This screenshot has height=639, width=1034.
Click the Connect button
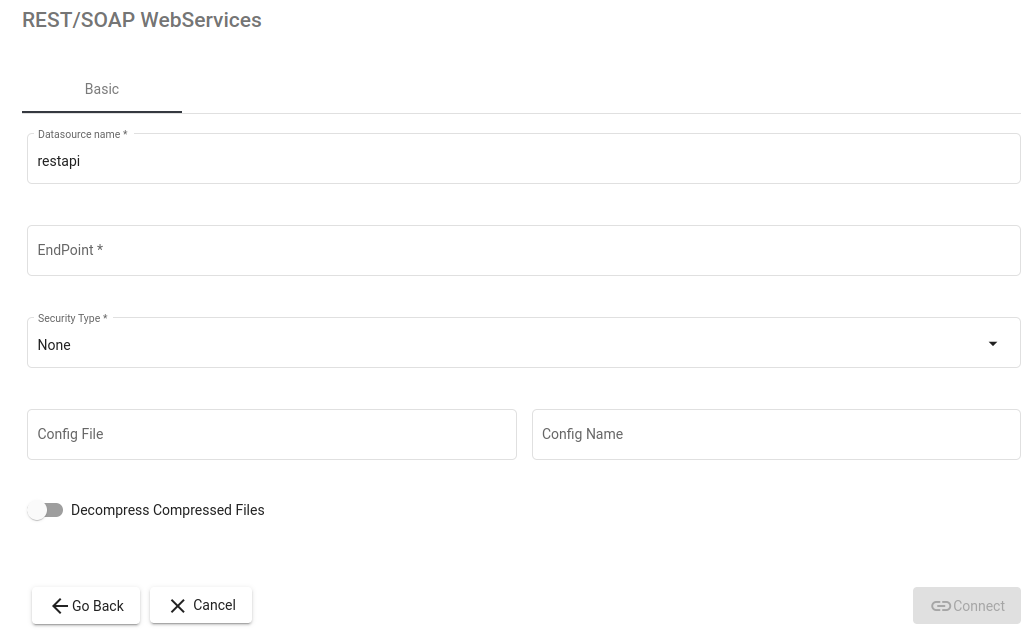point(966,606)
